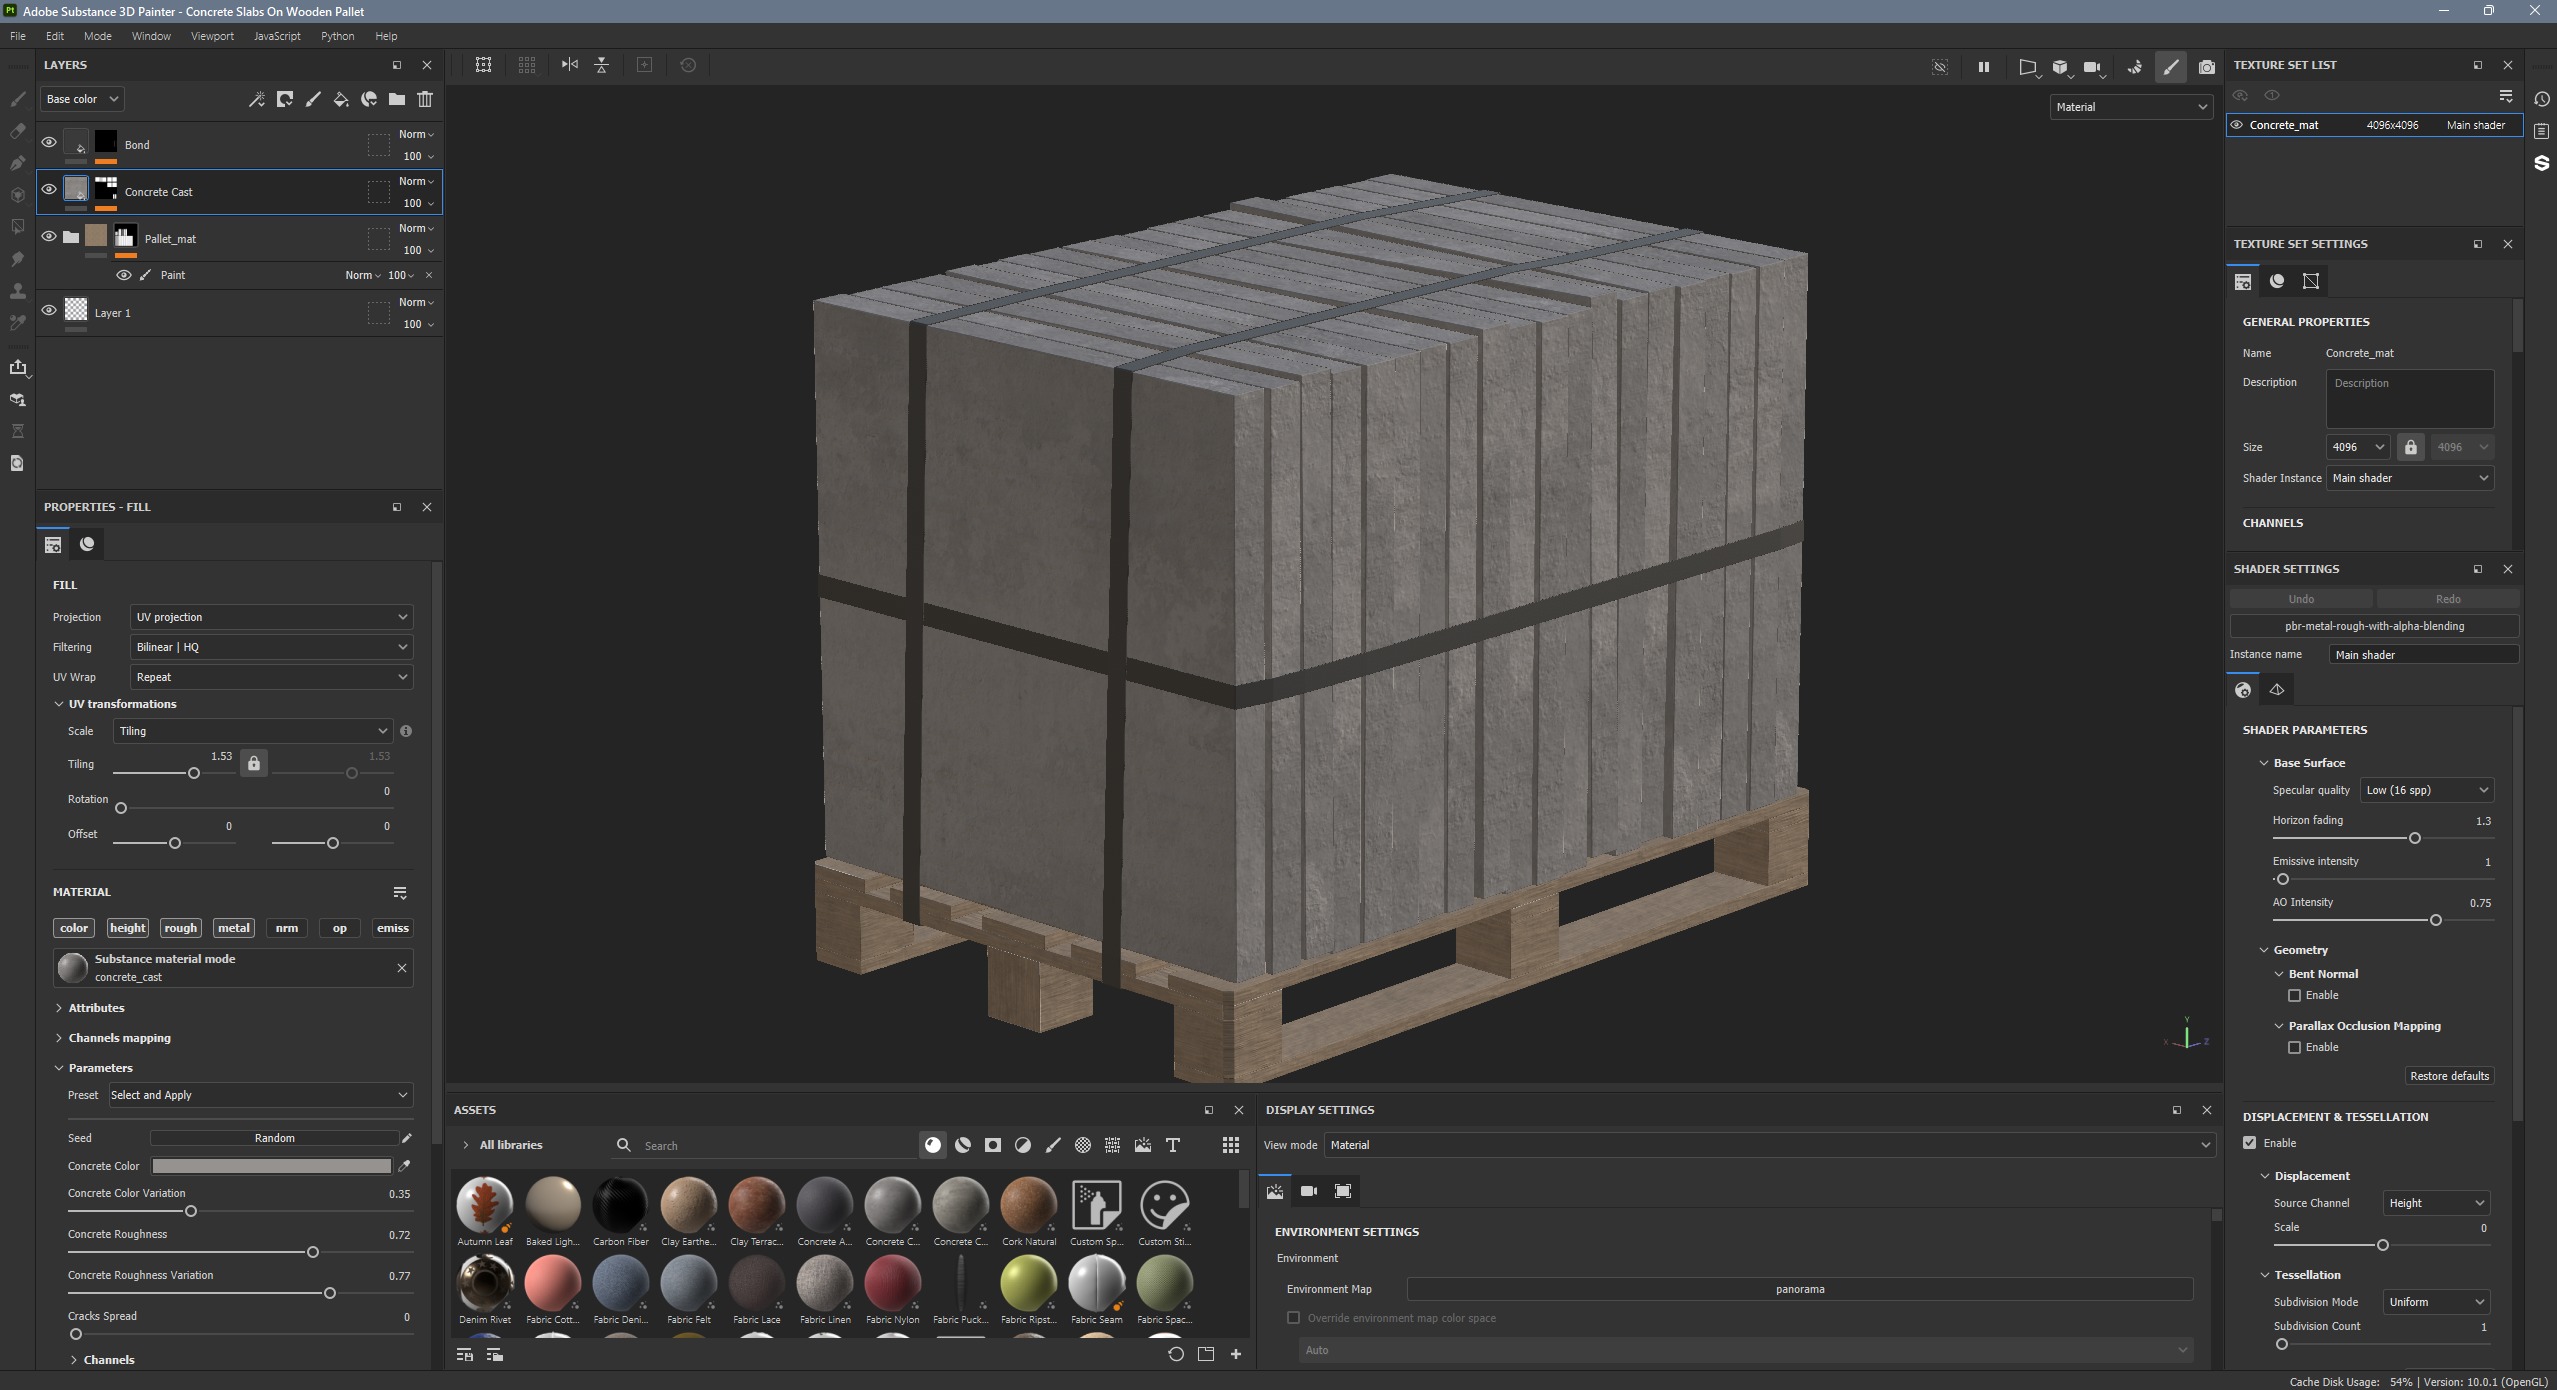Open the Projection dropdown

tap(271, 617)
